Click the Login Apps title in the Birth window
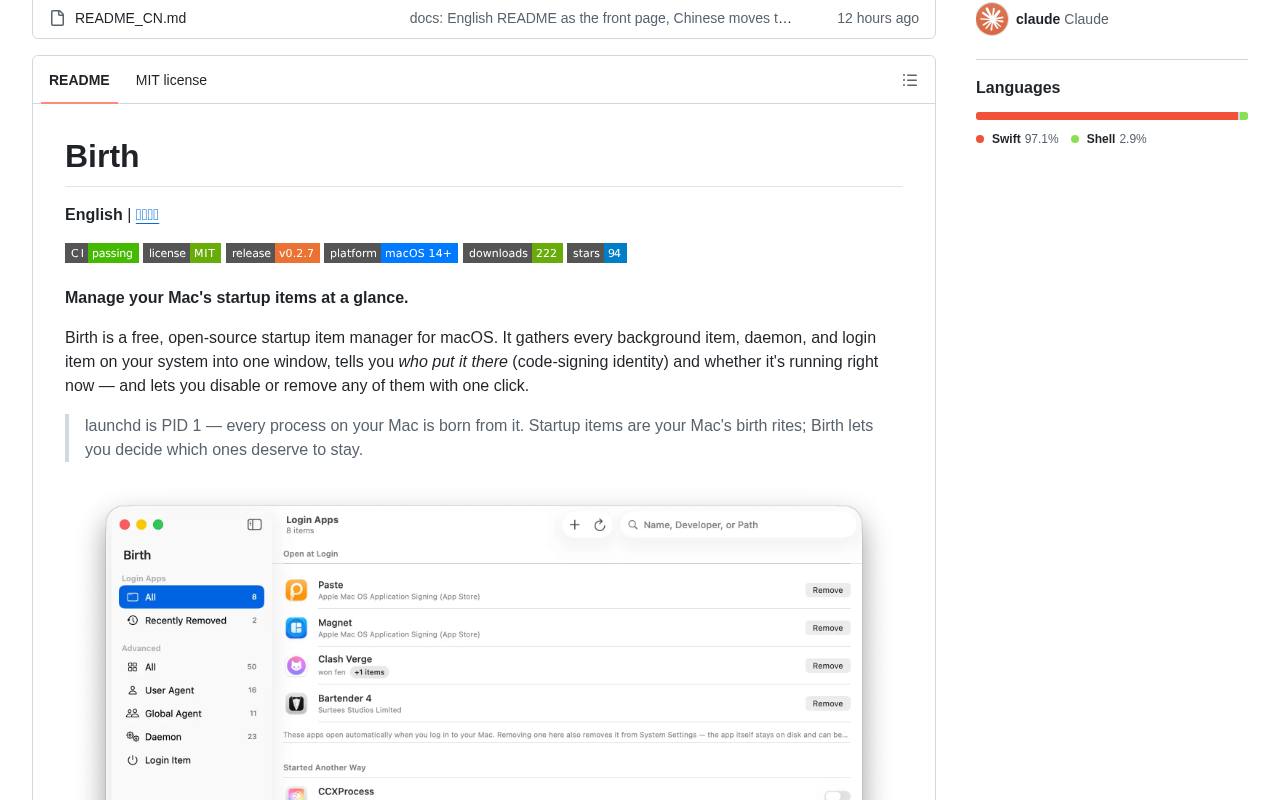The width and height of the screenshot is (1280, 800). tap(312, 520)
